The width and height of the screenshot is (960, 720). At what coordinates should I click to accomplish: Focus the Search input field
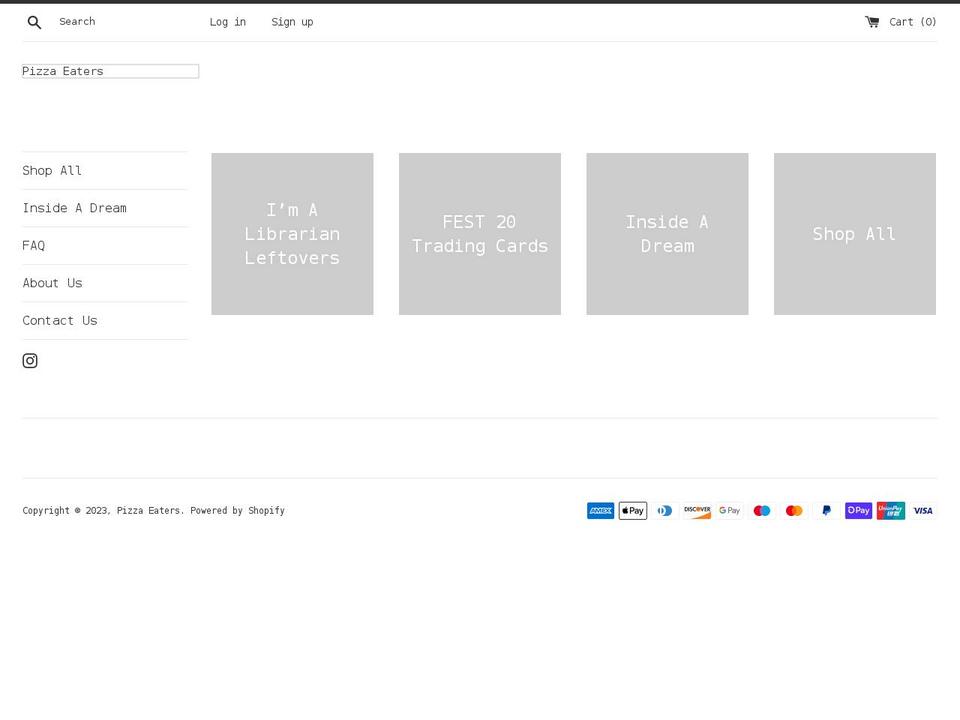point(116,22)
